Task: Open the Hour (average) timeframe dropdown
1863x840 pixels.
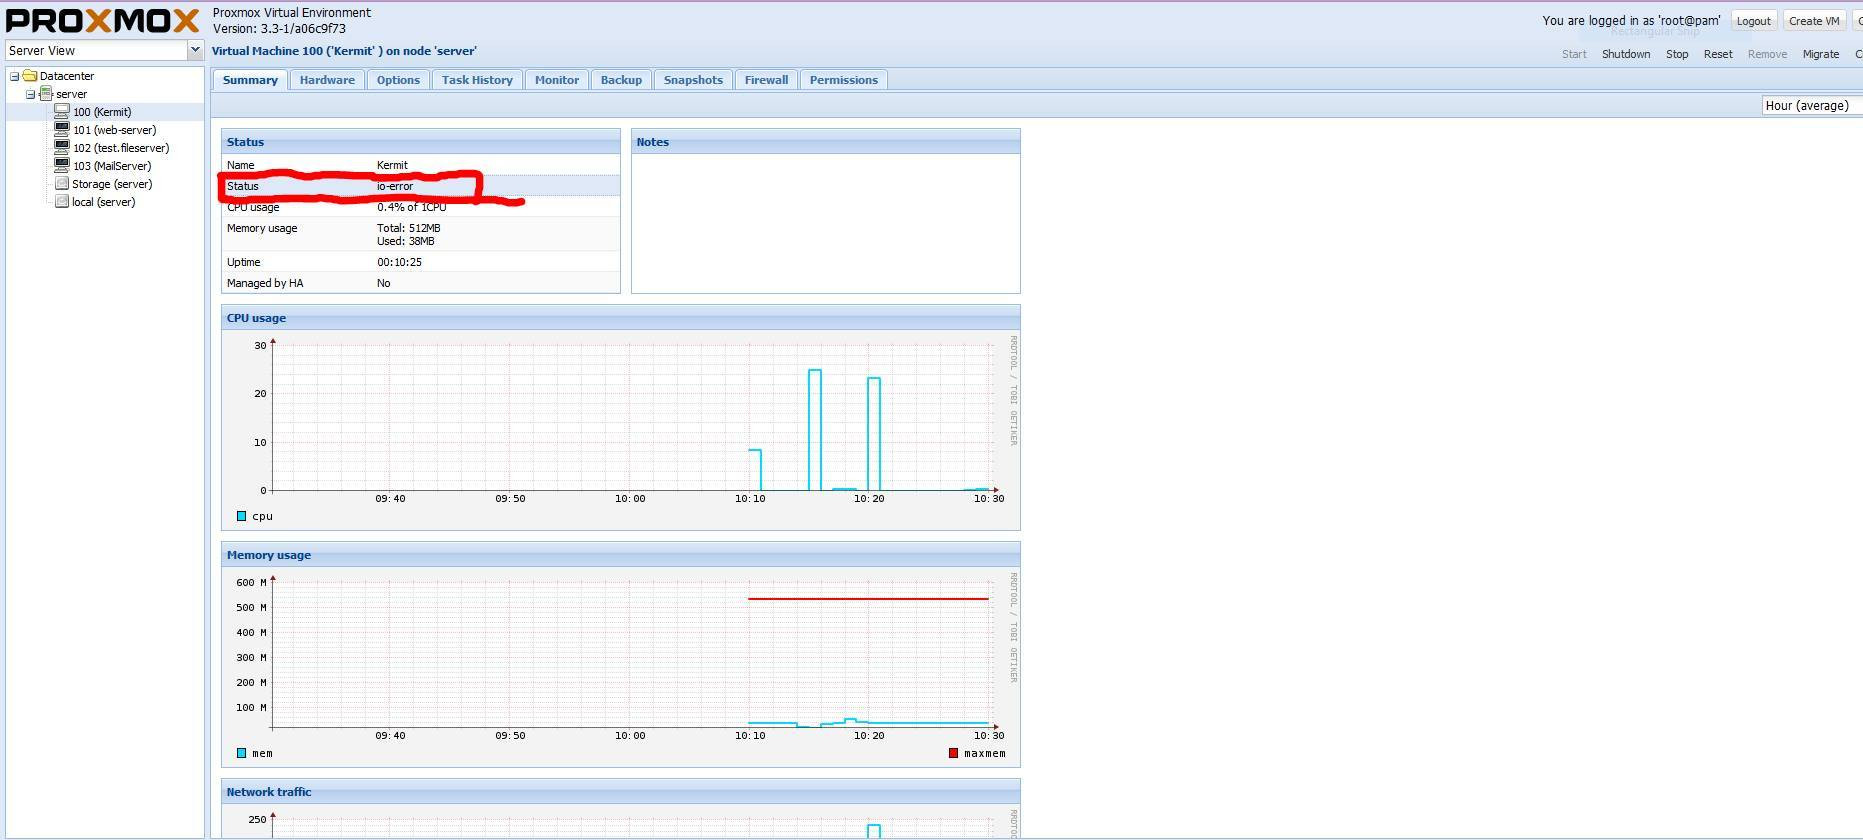Action: coord(1812,105)
